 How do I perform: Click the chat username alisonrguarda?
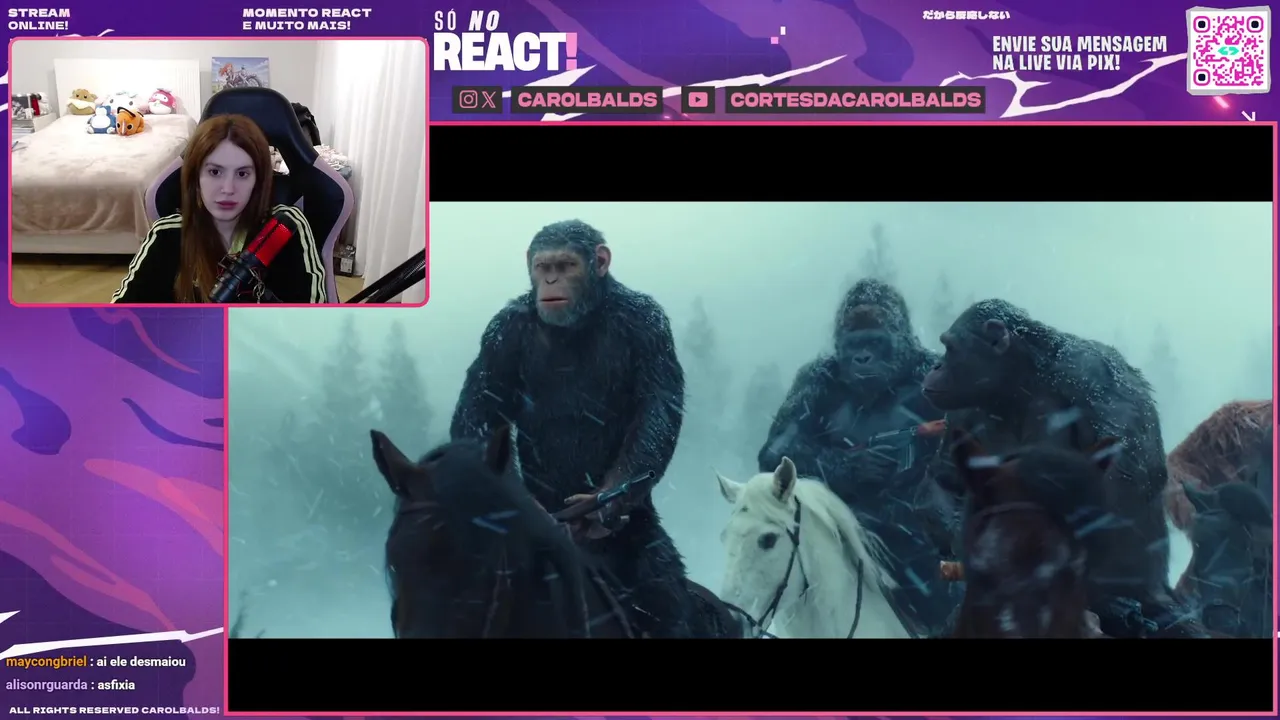tap(45, 685)
